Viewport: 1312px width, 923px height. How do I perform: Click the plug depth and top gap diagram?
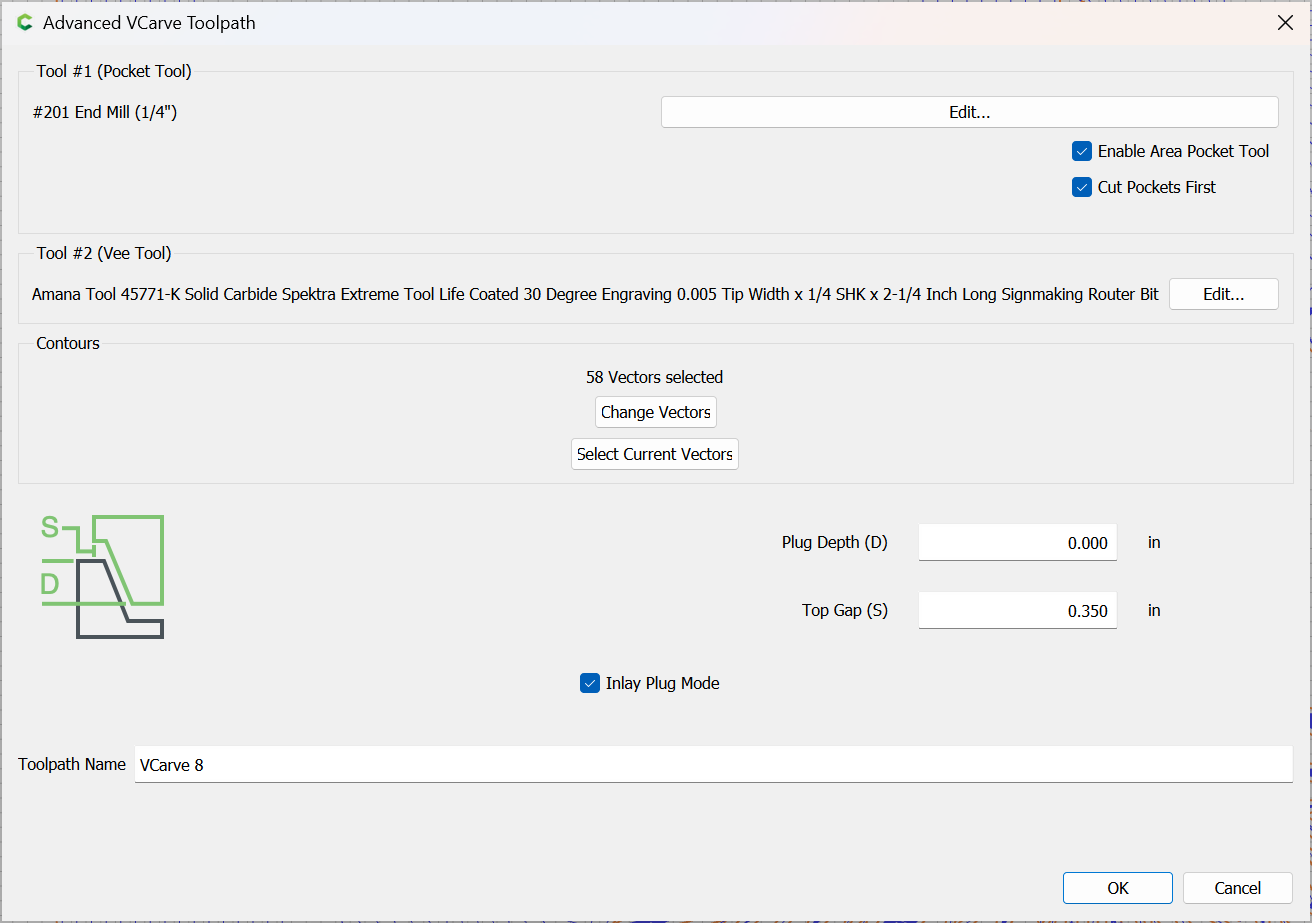[x=101, y=577]
